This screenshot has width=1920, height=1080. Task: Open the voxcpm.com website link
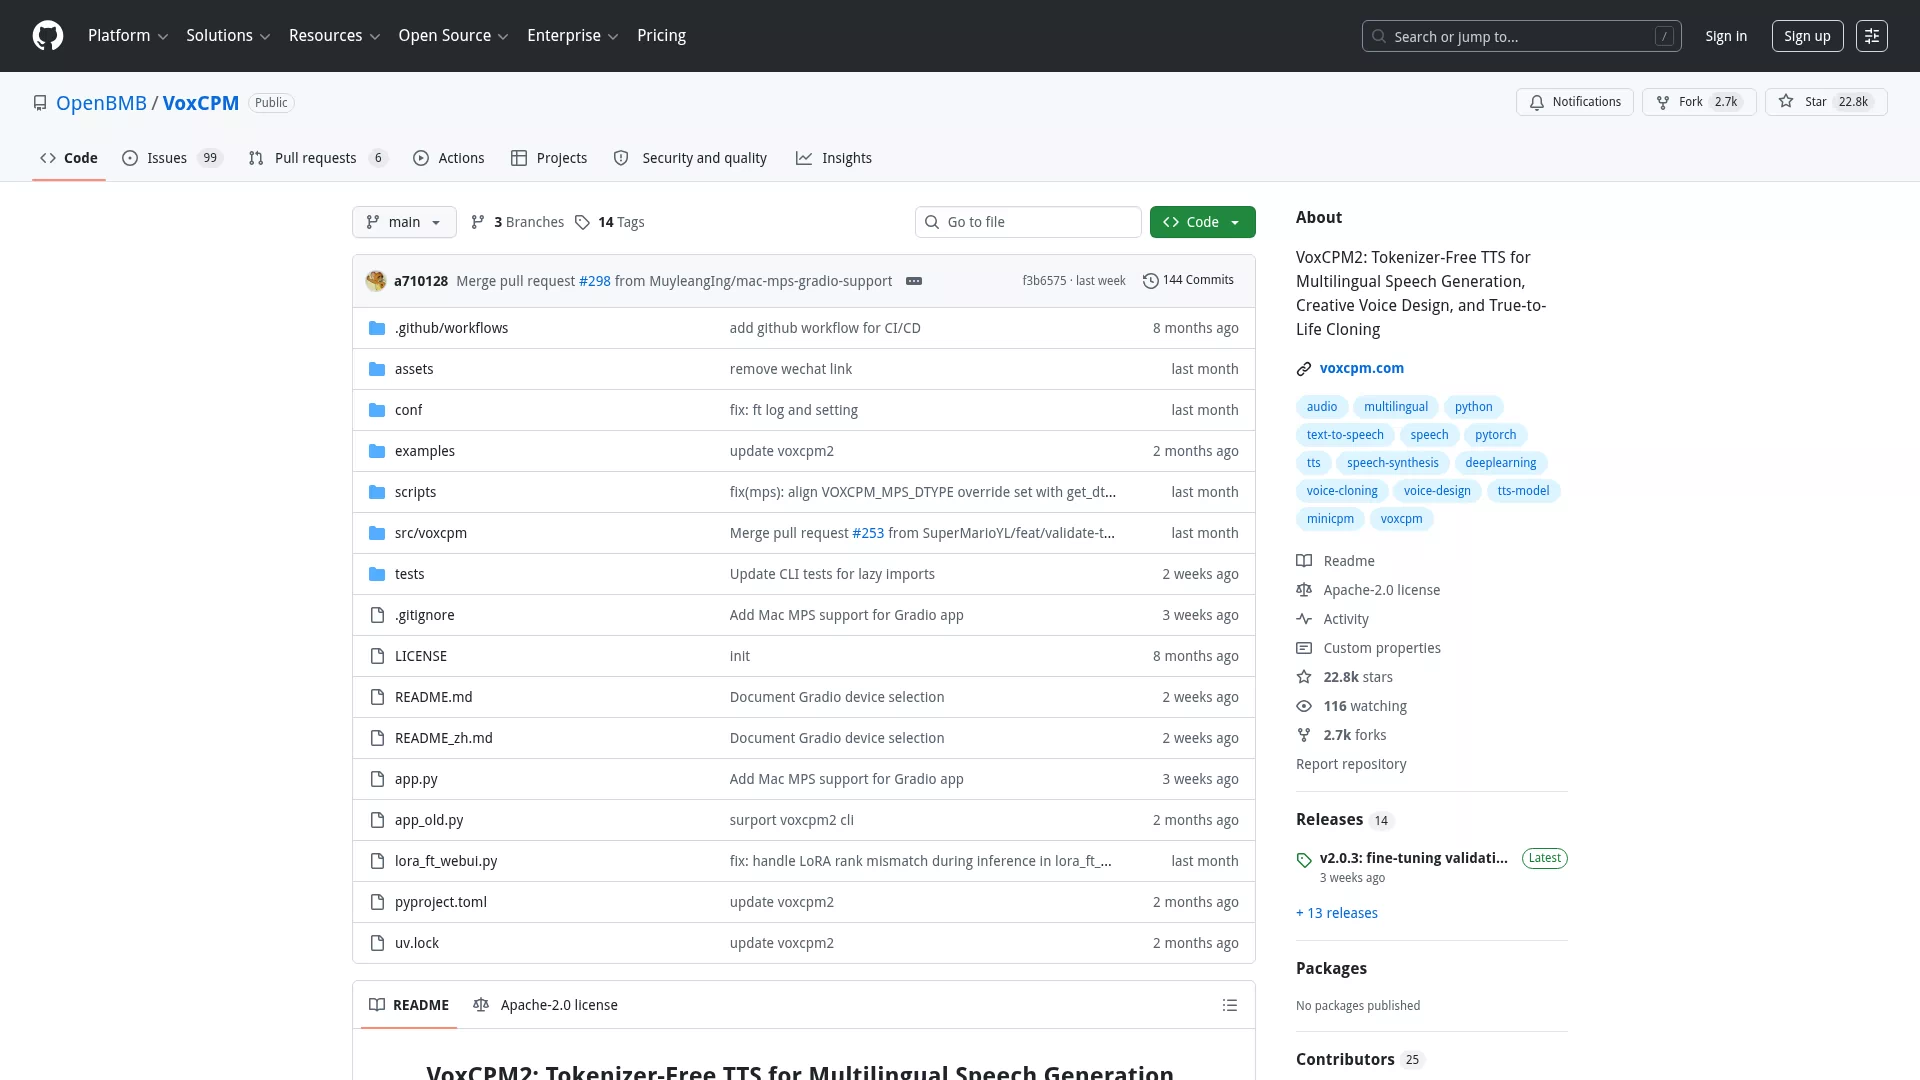(1361, 368)
